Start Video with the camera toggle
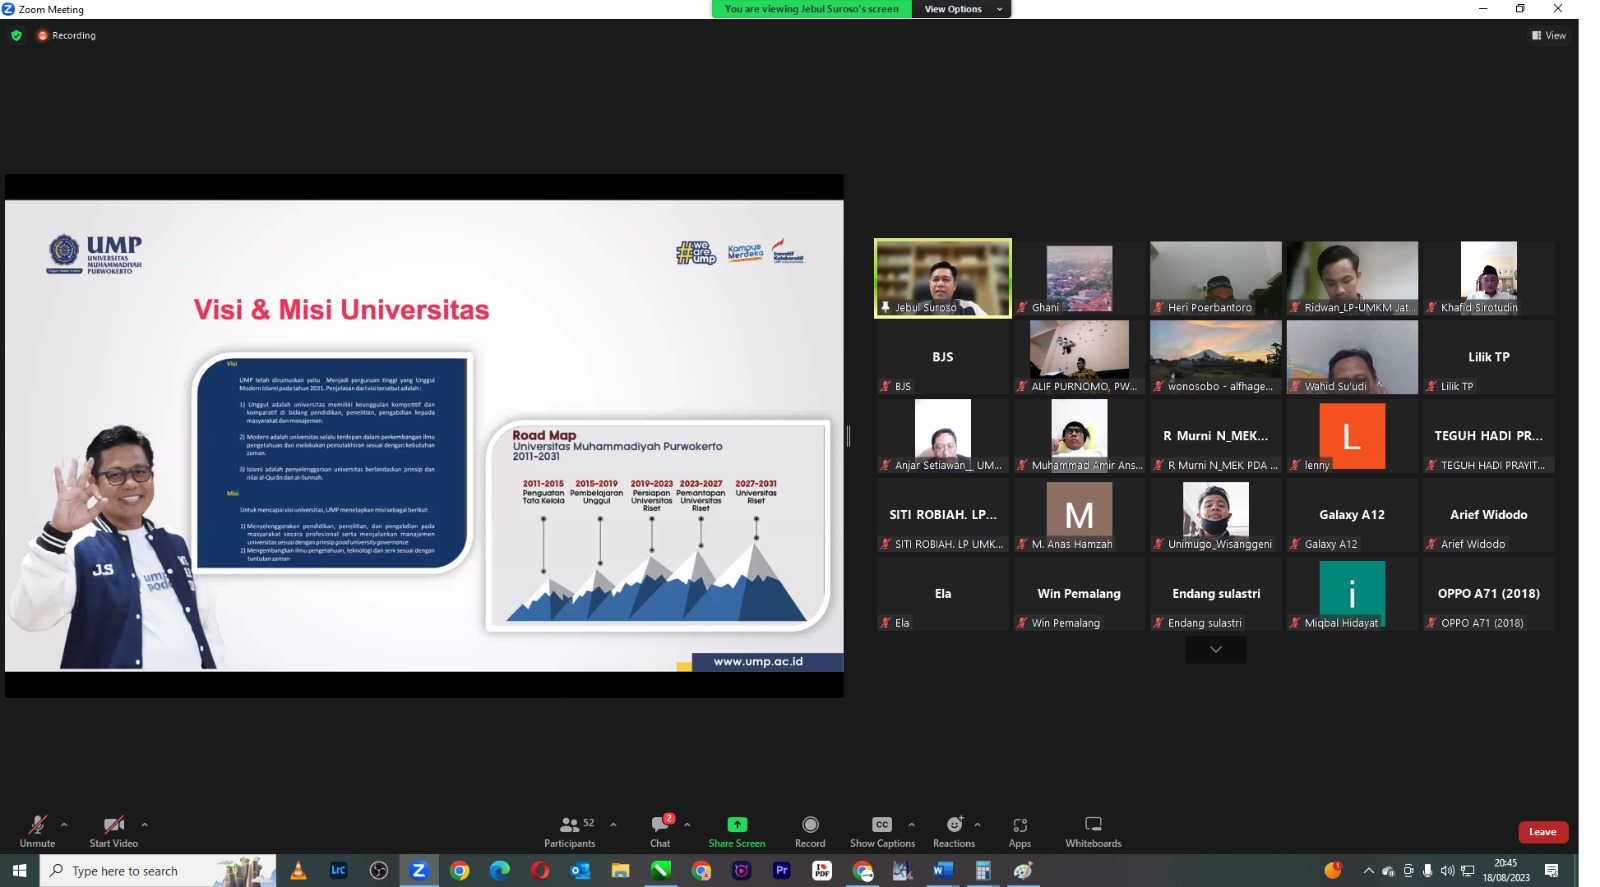This screenshot has height=887, width=1600. (113, 830)
